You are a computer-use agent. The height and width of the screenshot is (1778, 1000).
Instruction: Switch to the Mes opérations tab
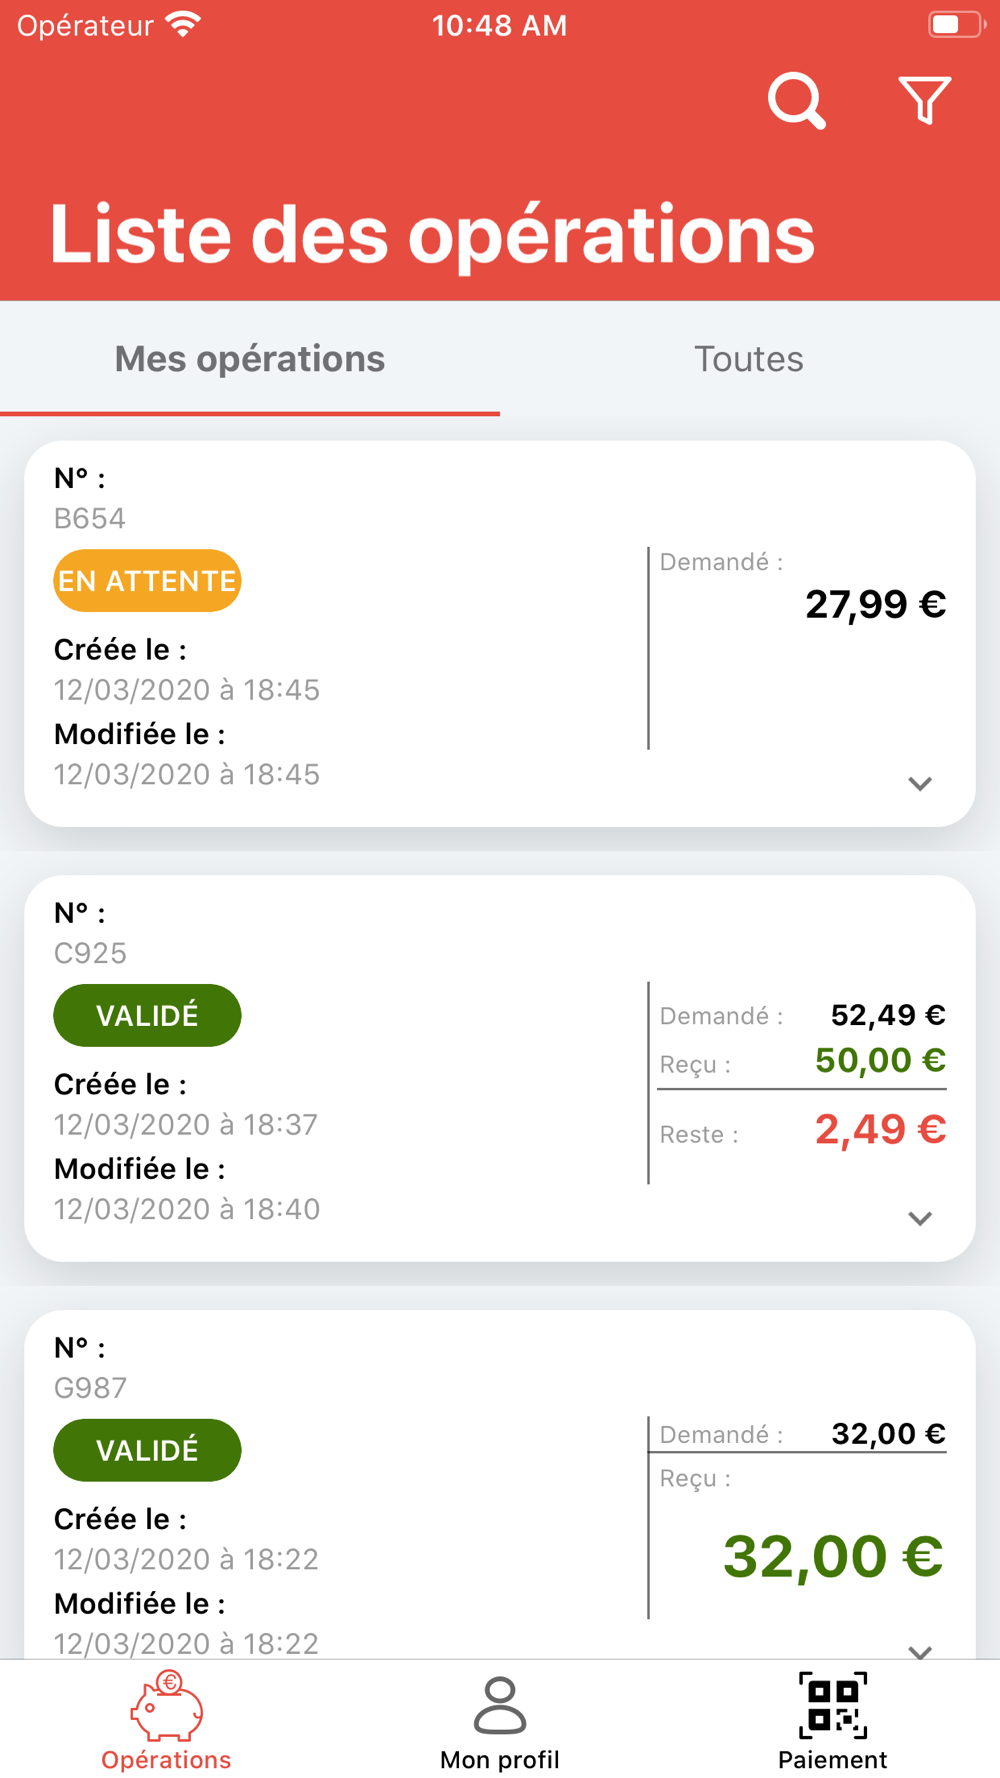pos(250,359)
